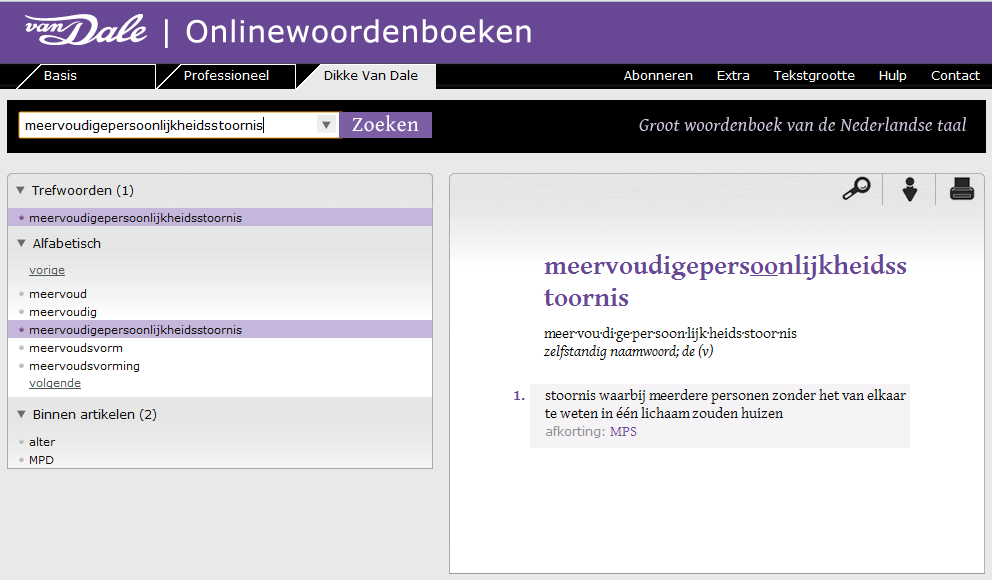
Task: Collapse the Trefwoorden section
Action: pos(20,190)
